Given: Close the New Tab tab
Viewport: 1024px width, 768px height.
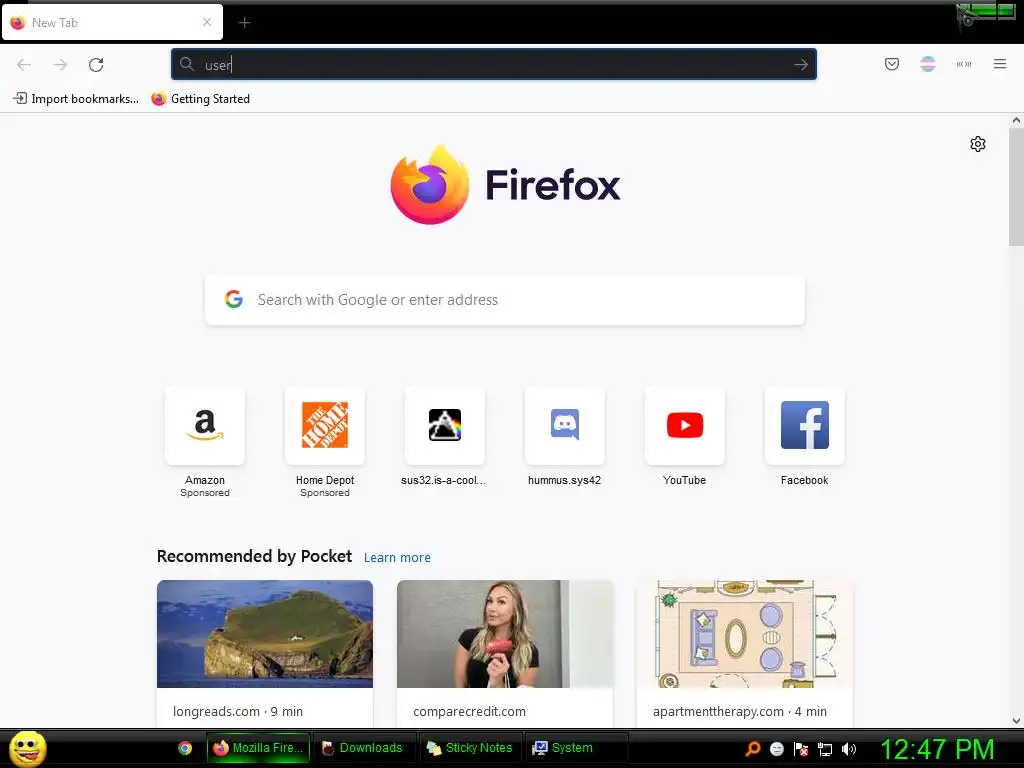Looking at the screenshot, I should pyautogui.click(x=207, y=22).
